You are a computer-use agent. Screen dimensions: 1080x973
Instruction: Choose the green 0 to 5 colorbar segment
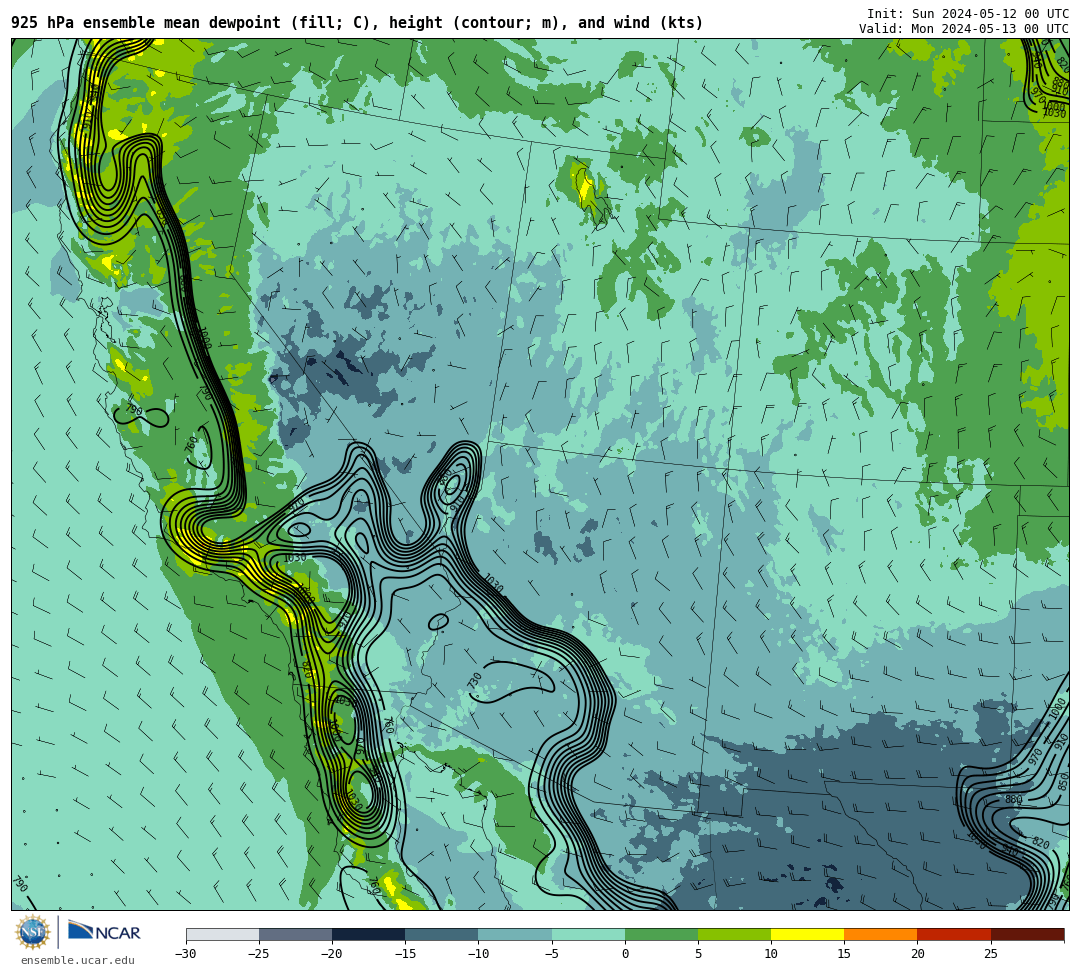pos(661,934)
